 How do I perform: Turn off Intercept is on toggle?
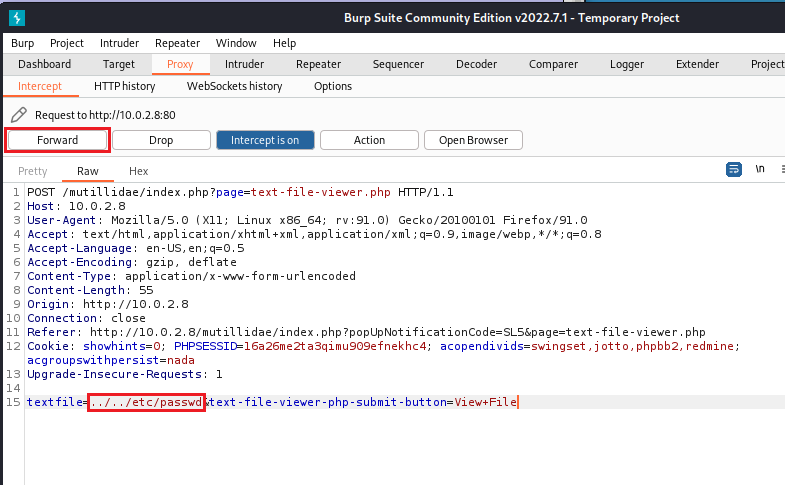tap(265, 140)
